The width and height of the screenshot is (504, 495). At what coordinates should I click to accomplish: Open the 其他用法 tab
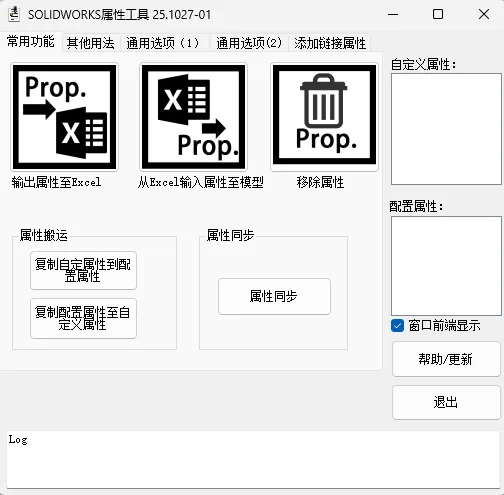tap(90, 43)
